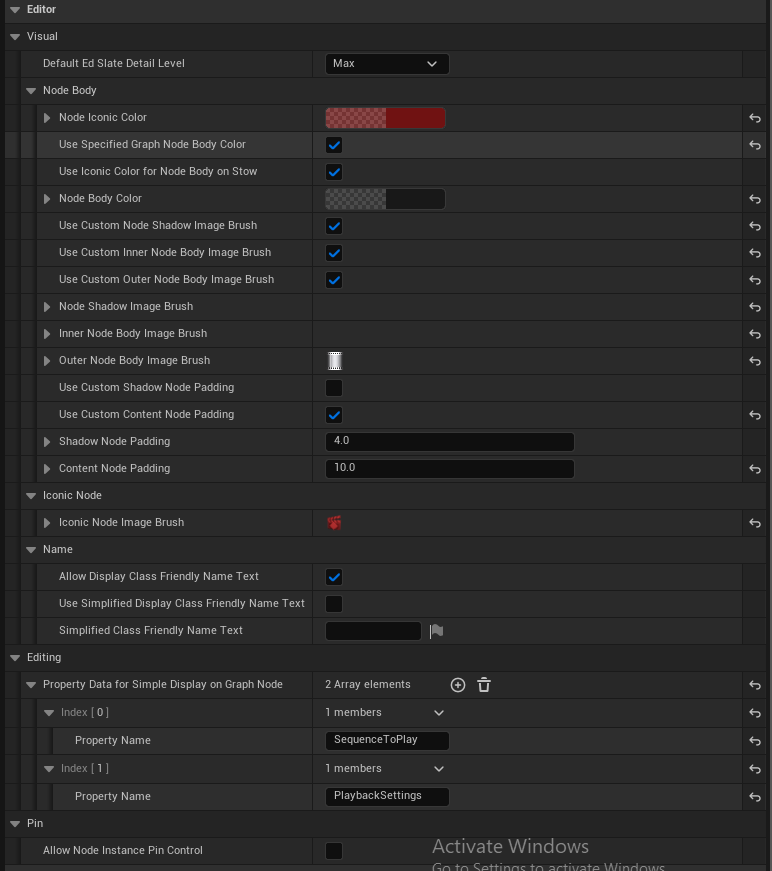Screen dimensions: 772x871
Task: Click flag icon beside Simplified Class Friendly Name Text
Action: pos(437,631)
